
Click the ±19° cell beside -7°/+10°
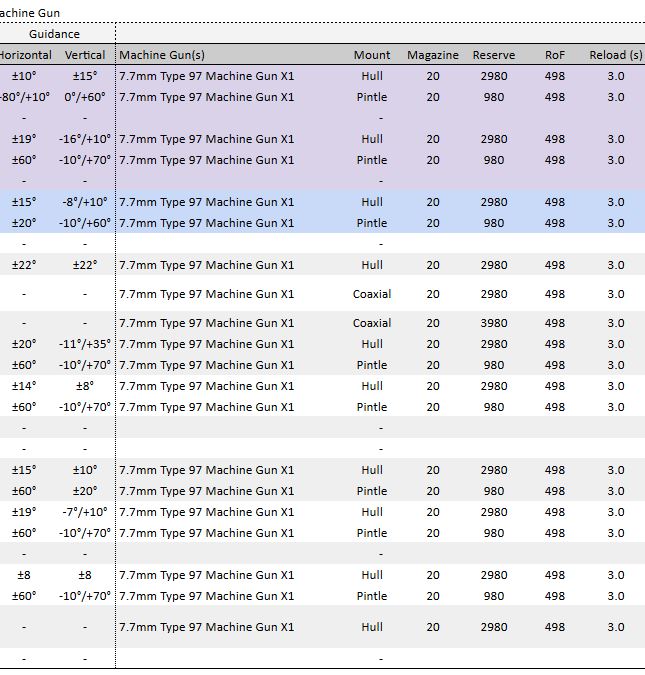pyautogui.click(x=24, y=512)
